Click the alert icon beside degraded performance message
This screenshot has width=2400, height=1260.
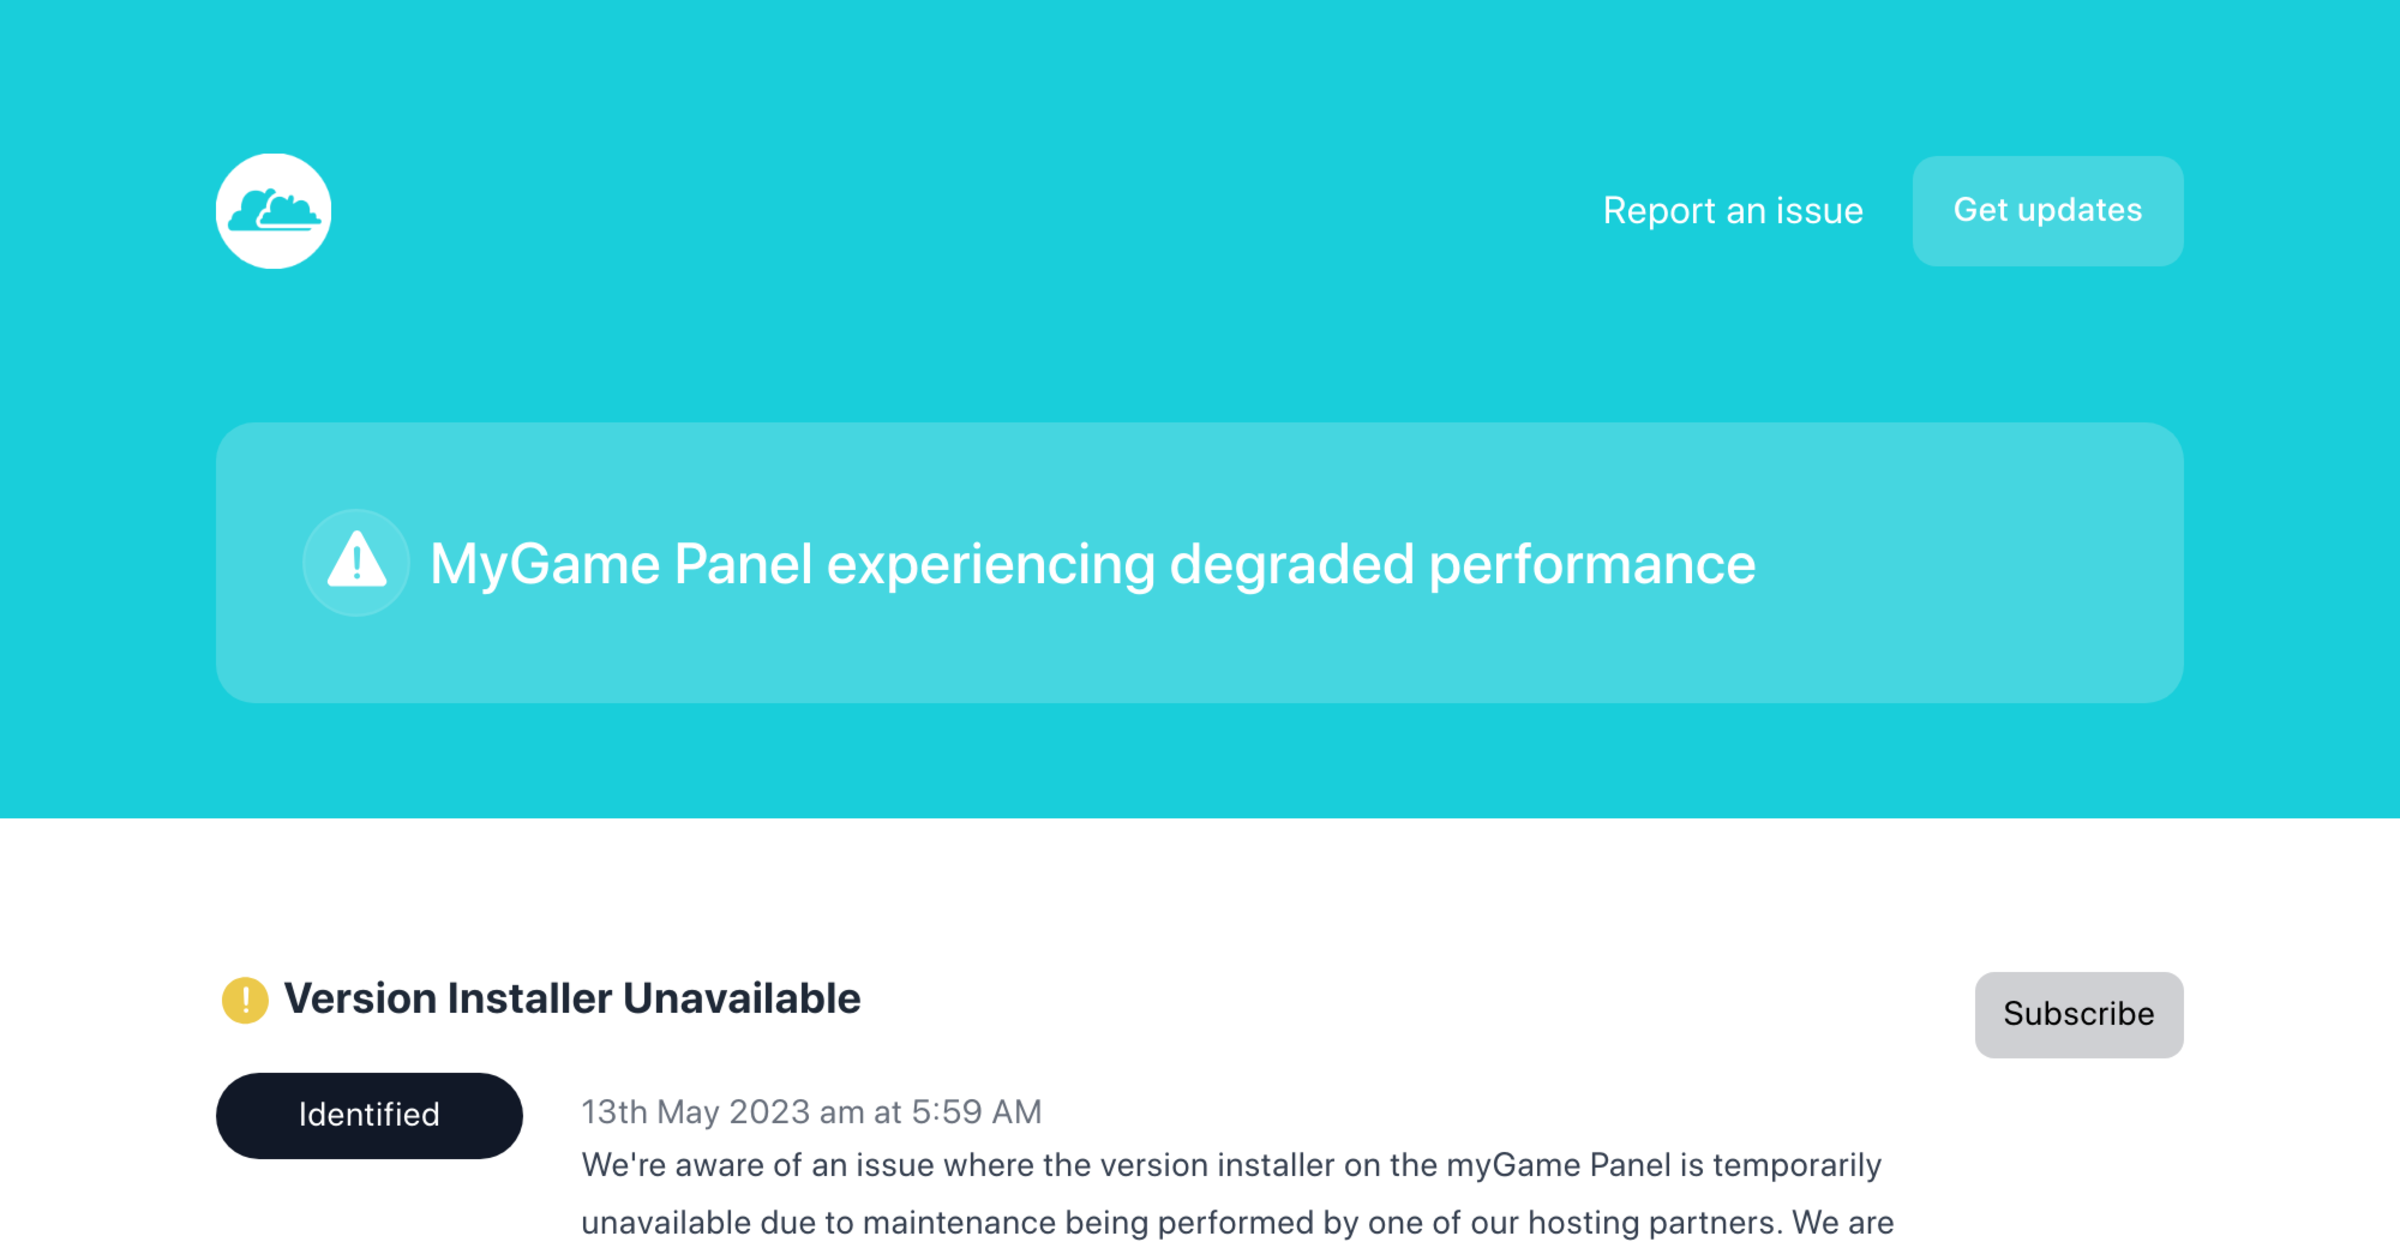(x=355, y=562)
